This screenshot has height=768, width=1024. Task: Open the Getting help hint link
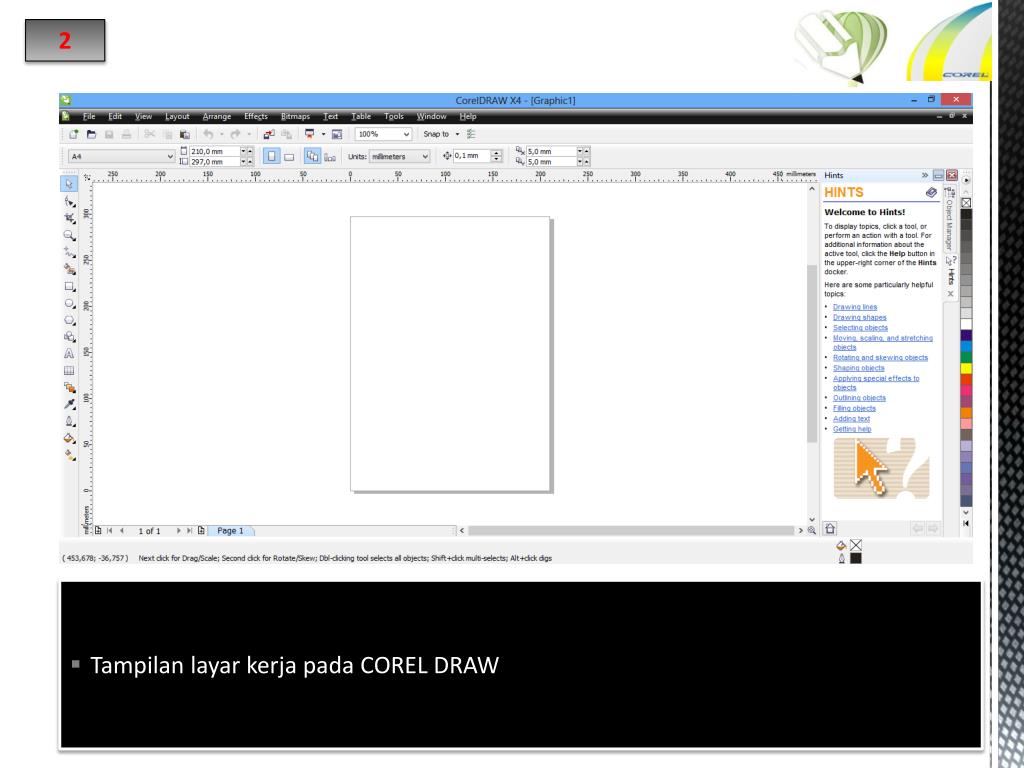click(852, 429)
